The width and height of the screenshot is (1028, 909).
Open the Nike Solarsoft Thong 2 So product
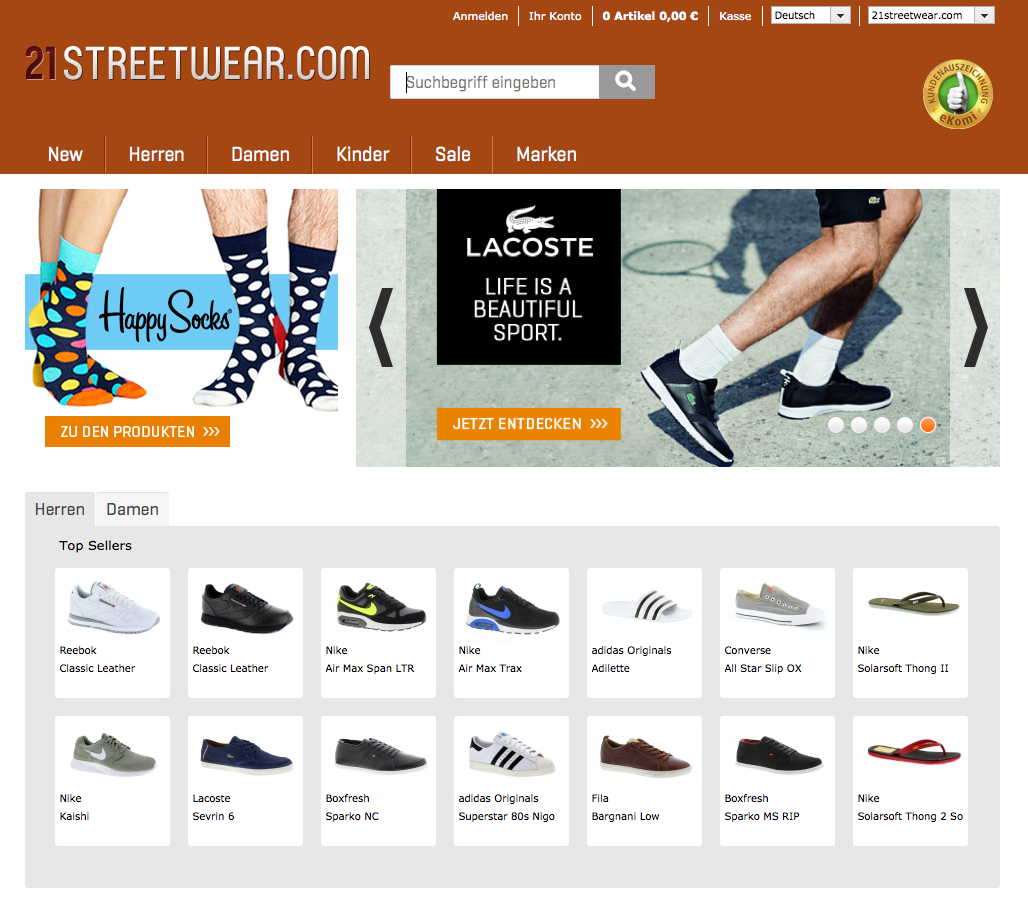pos(911,781)
